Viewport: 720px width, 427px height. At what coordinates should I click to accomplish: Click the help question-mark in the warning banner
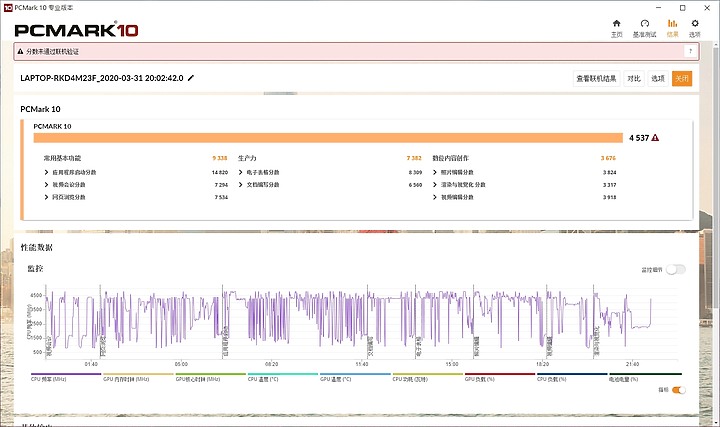click(690, 51)
